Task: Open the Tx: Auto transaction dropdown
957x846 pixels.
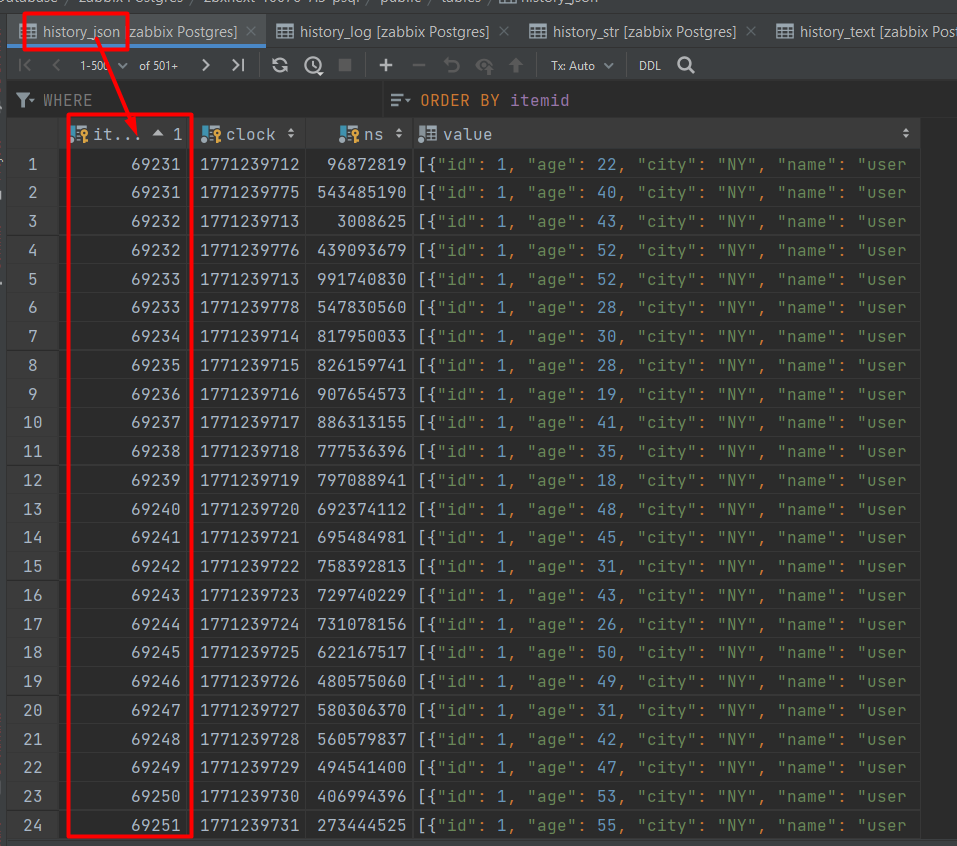Action: [578, 66]
